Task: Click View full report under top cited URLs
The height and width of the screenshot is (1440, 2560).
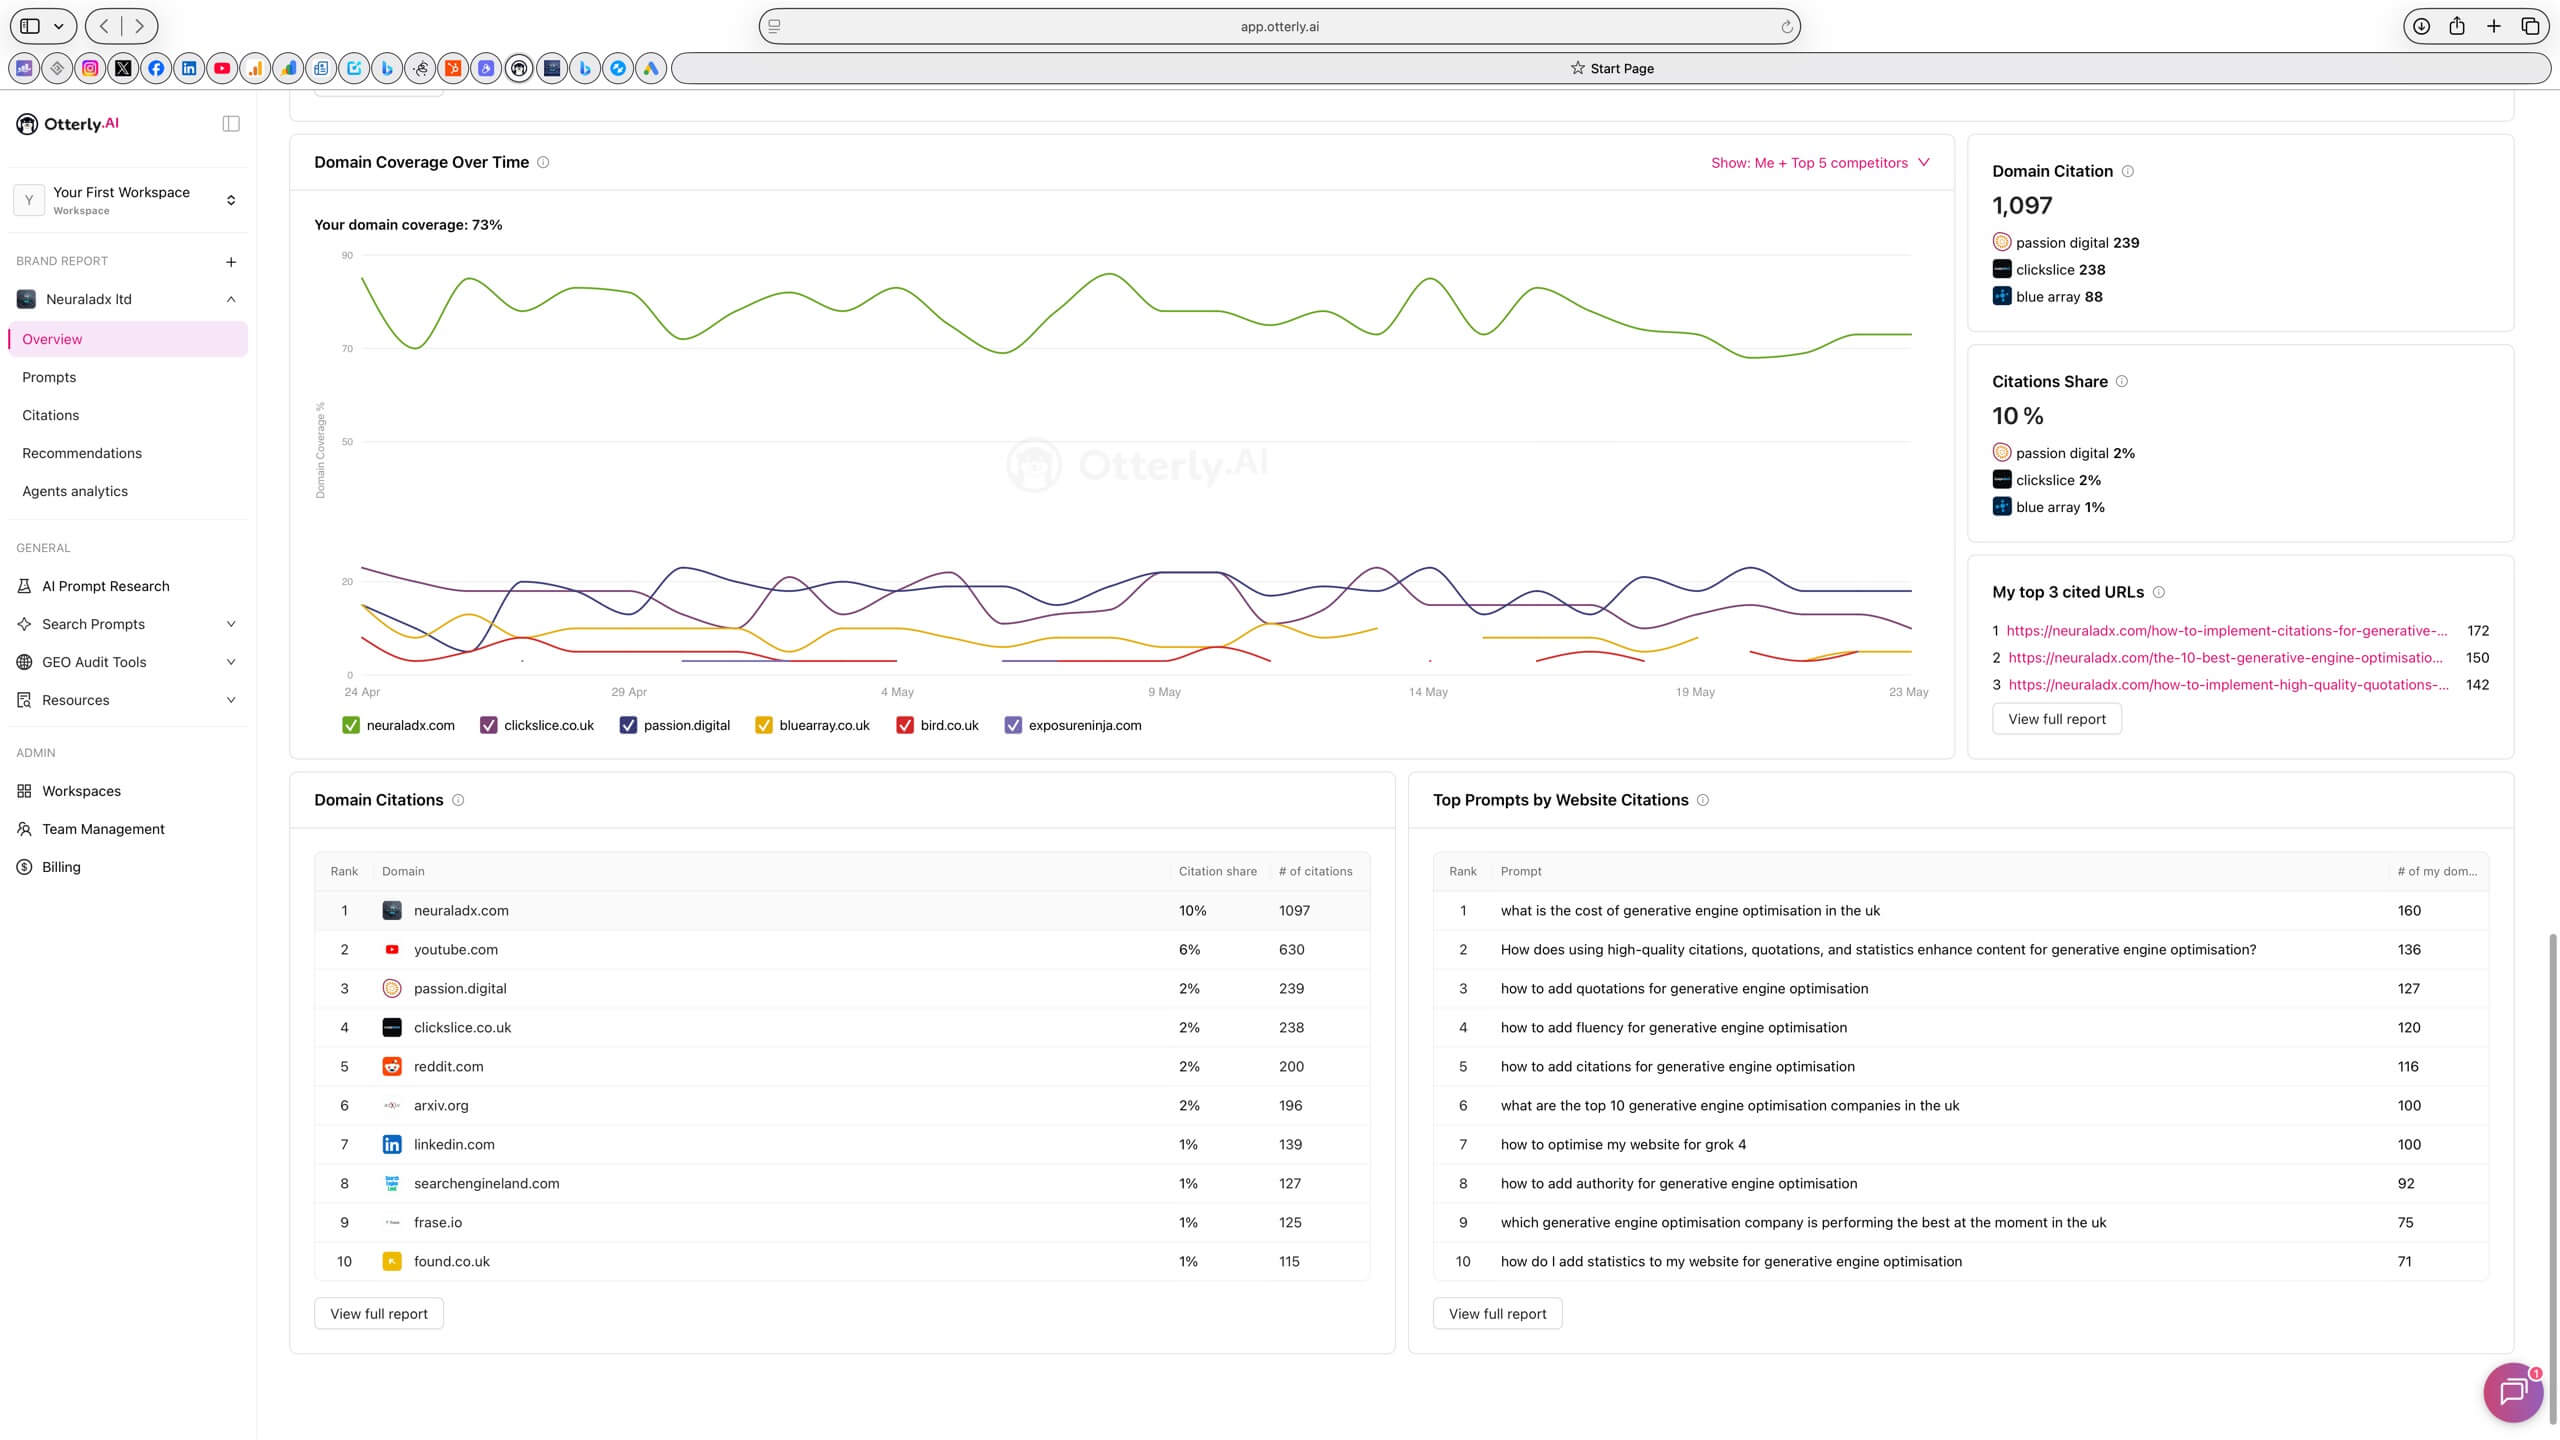Action: [x=2057, y=719]
